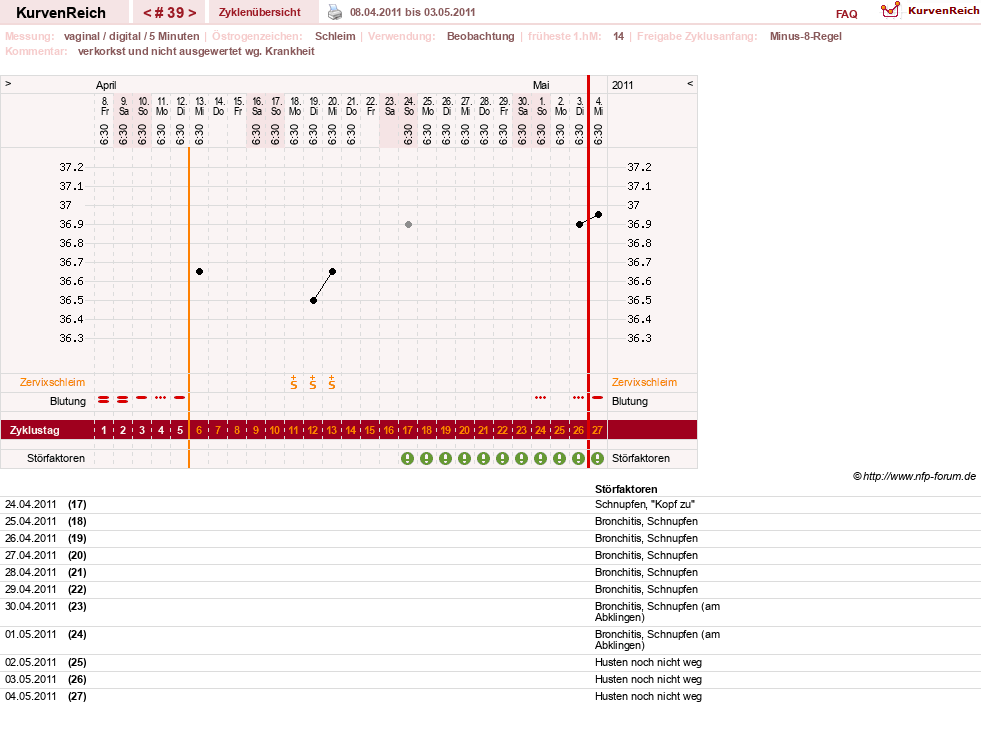Viewport: 981px width, 756px height.
Task: Click the 36.5 temperature point on 19 April
Action: (x=313, y=300)
